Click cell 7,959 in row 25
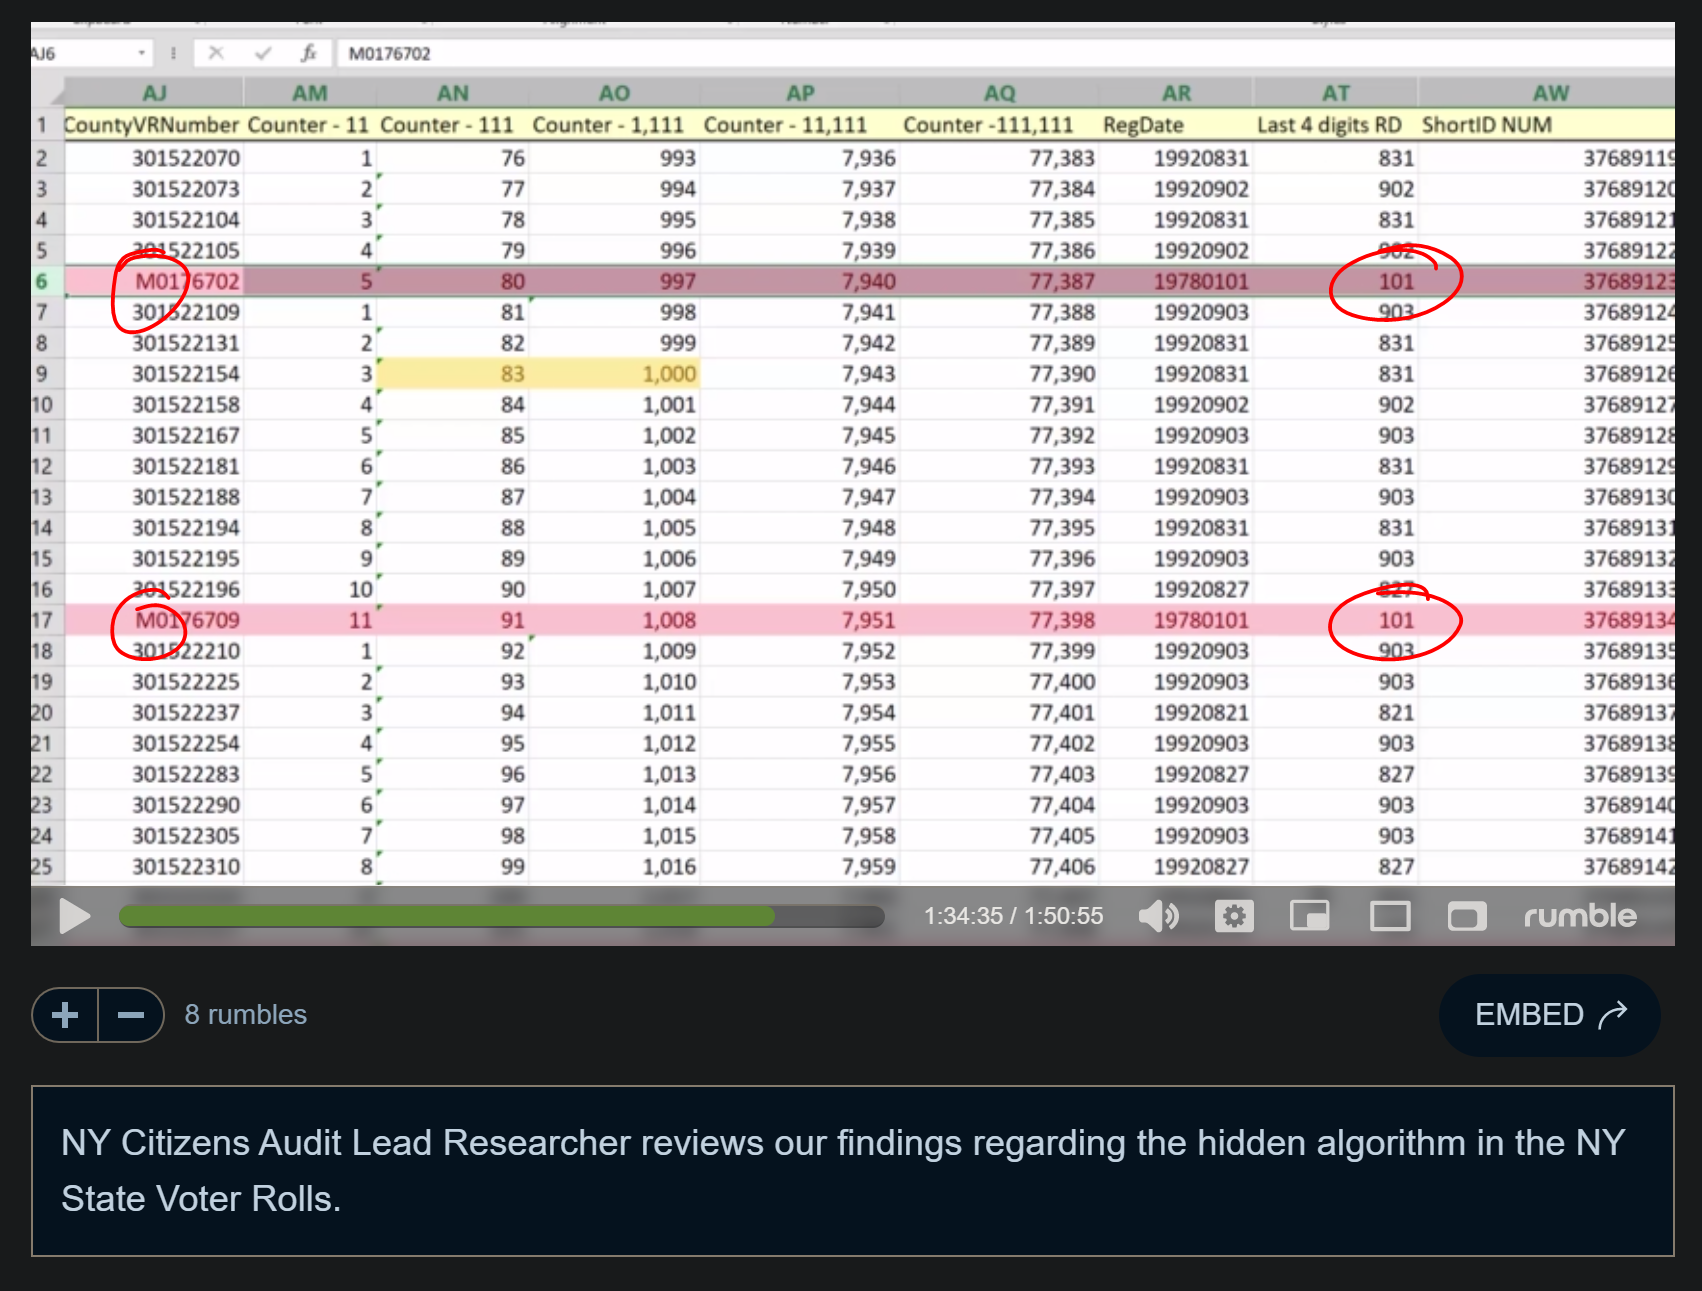1702x1291 pixels. (x=799, y=866)
